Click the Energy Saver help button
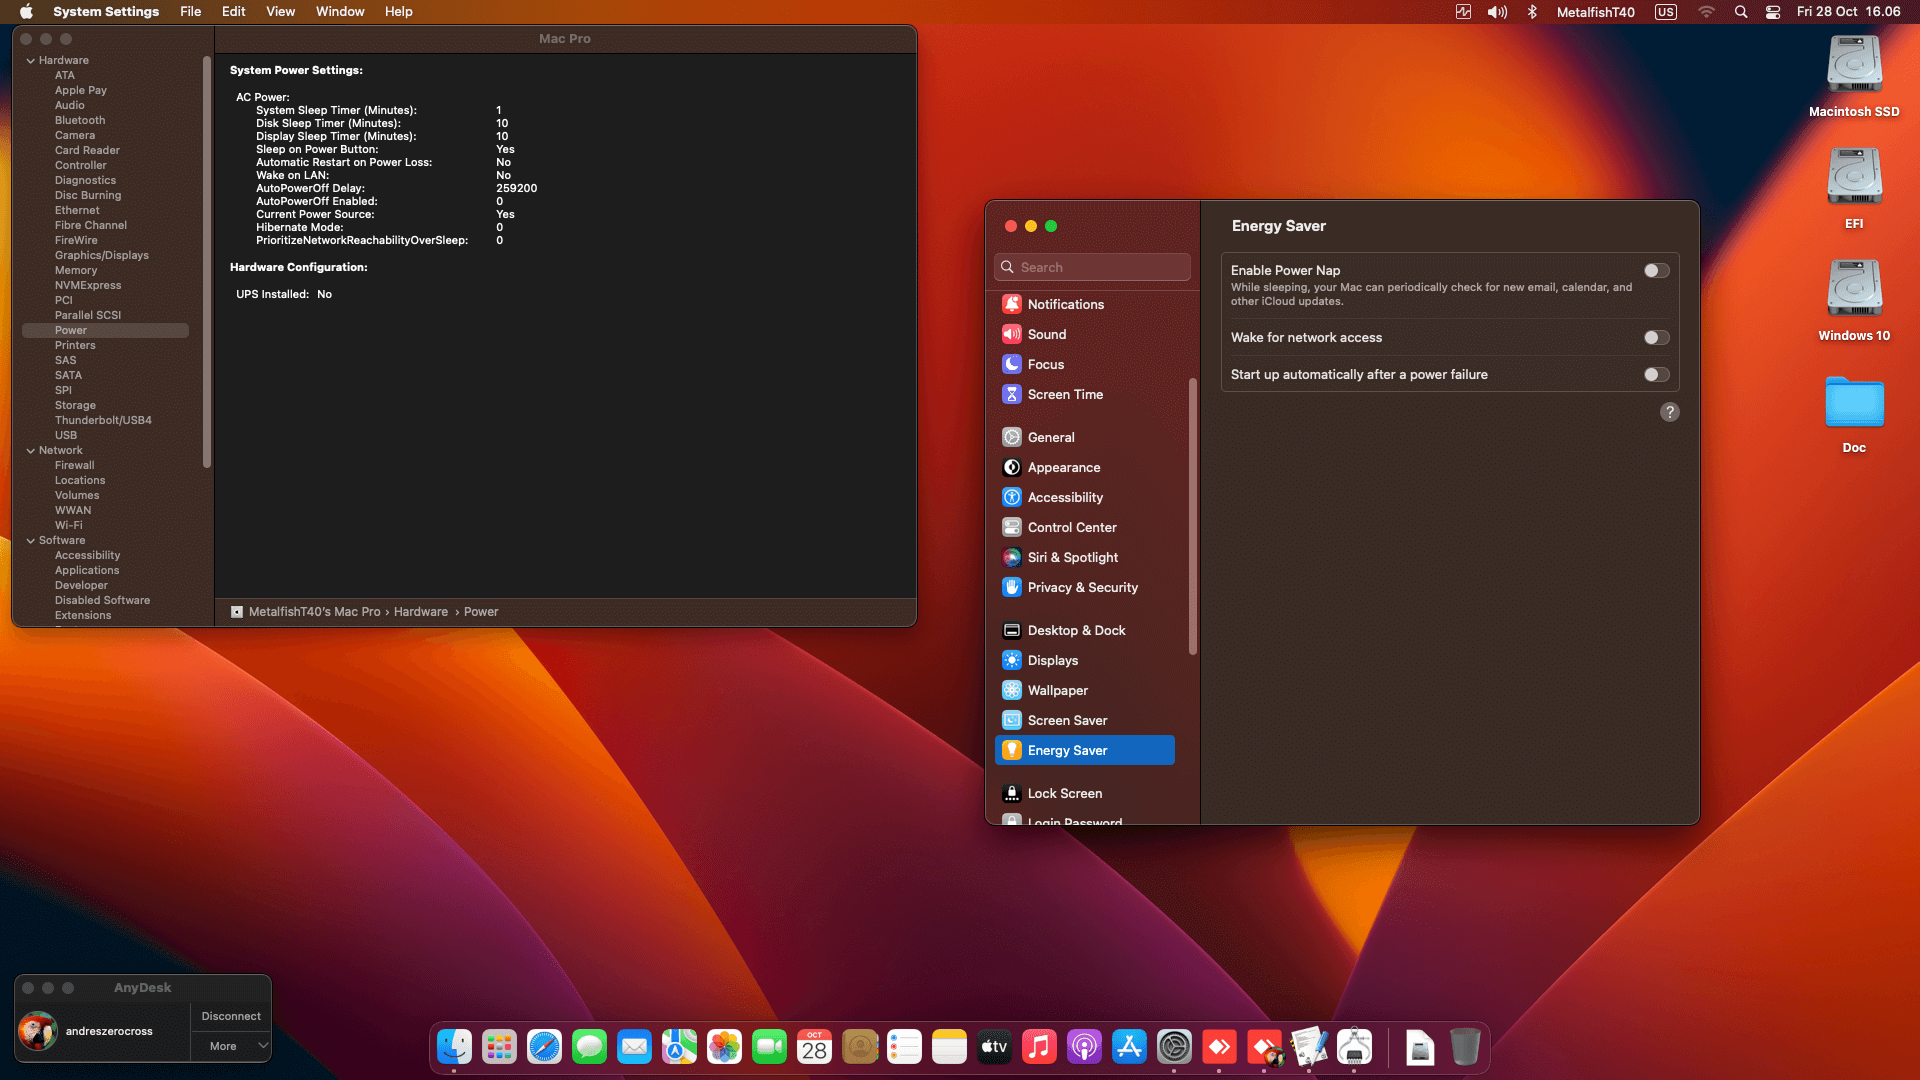 1669,412
